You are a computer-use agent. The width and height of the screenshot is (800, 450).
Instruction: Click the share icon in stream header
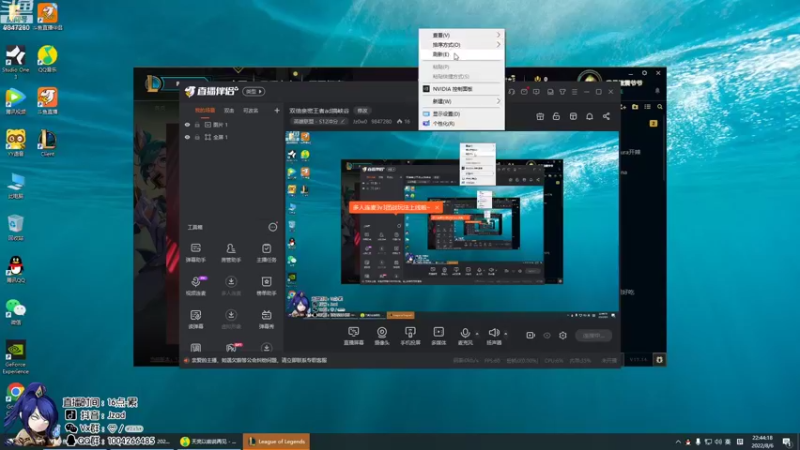606,116
